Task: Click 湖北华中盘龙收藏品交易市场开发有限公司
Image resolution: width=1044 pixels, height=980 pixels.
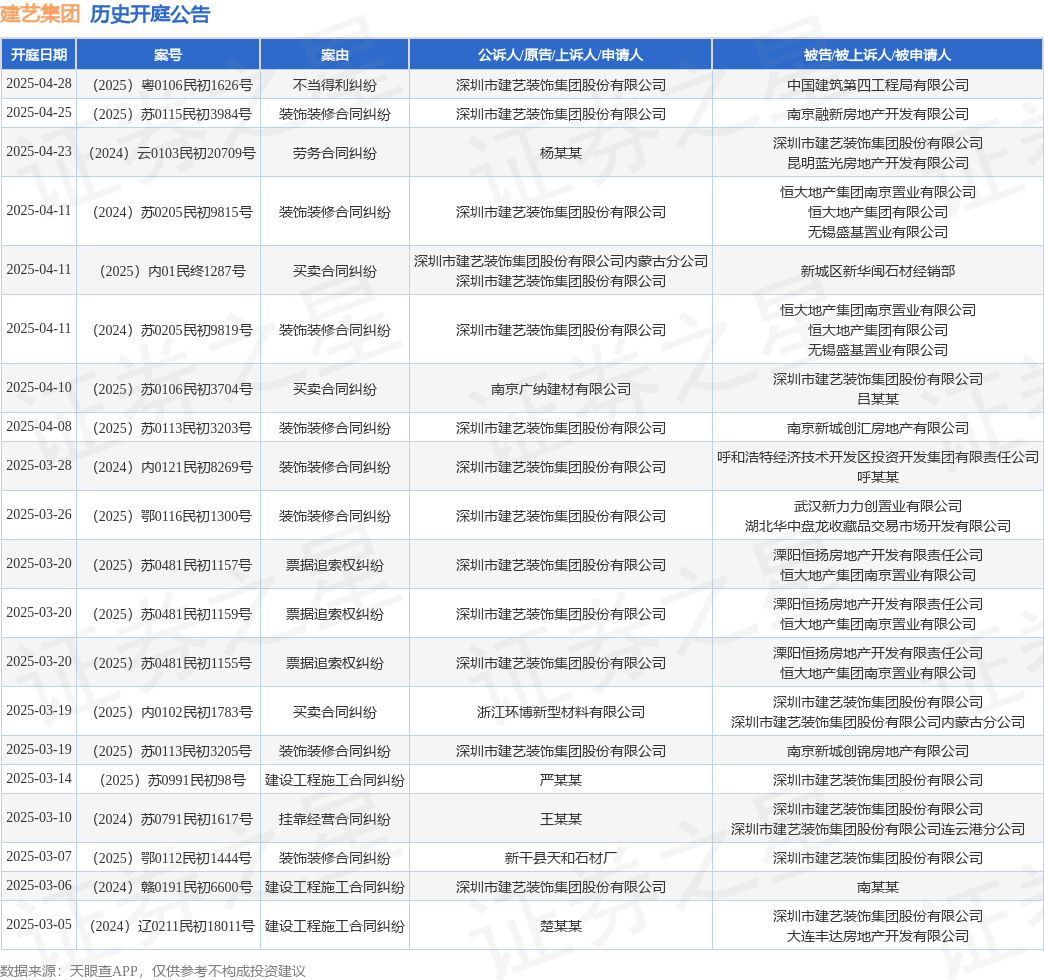Action: tap(878, 527)
